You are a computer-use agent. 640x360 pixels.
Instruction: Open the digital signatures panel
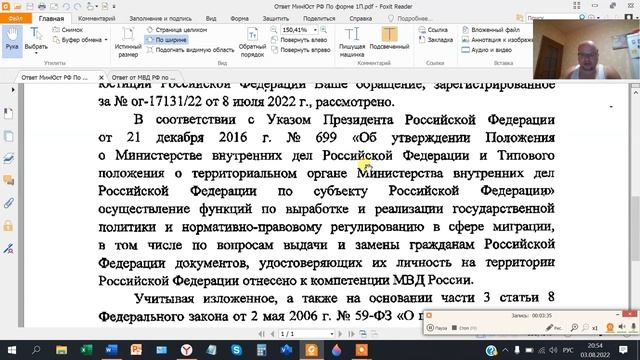point(9,248)
